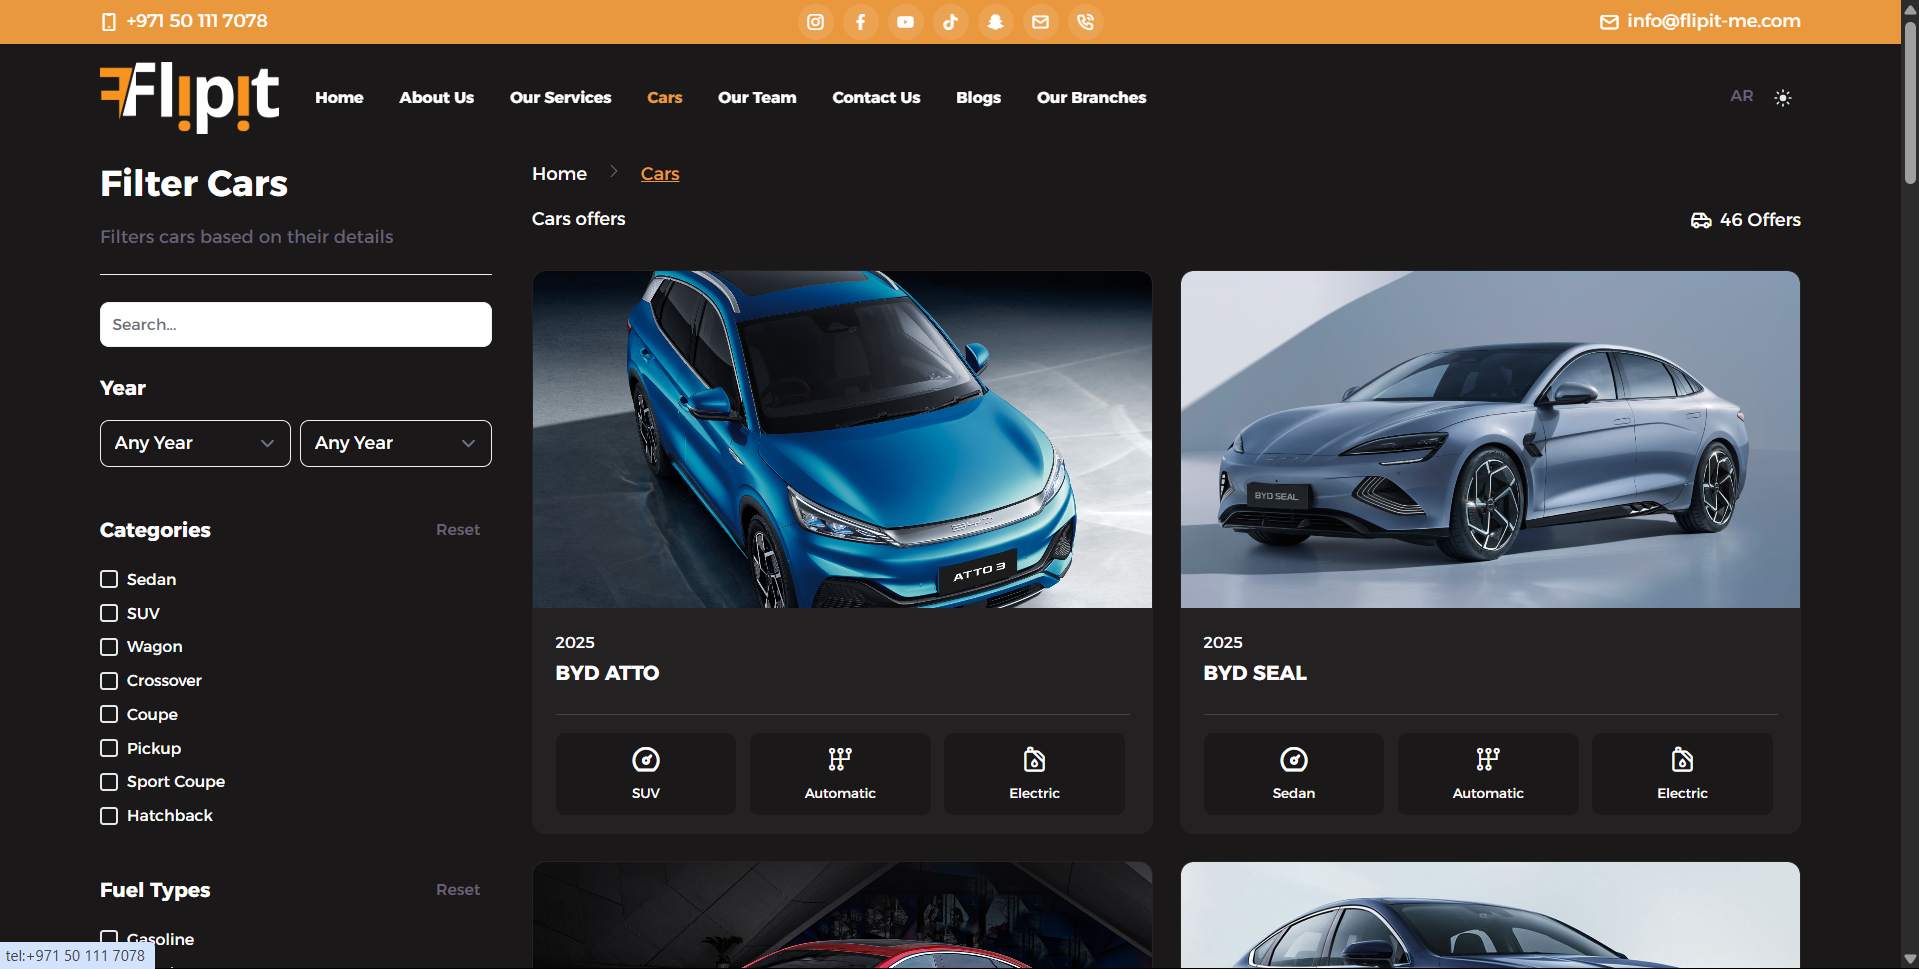Open the blue BYD ATTO car image
This screenshot has width=1919, height=969.
(842, 439)
